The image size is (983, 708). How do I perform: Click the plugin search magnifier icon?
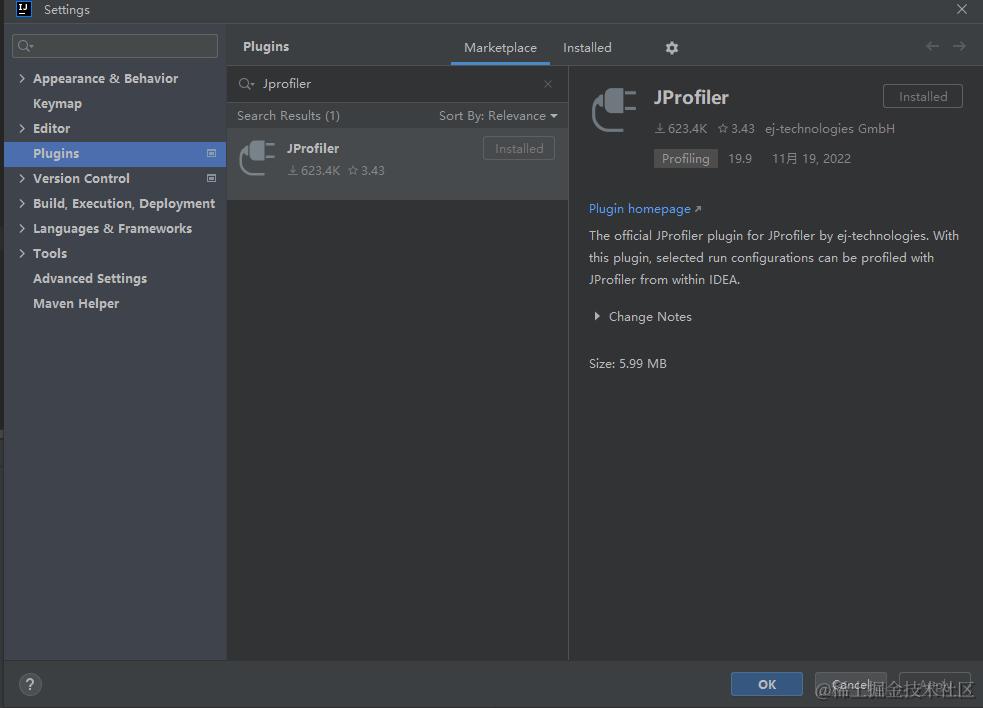click(246, 83)
